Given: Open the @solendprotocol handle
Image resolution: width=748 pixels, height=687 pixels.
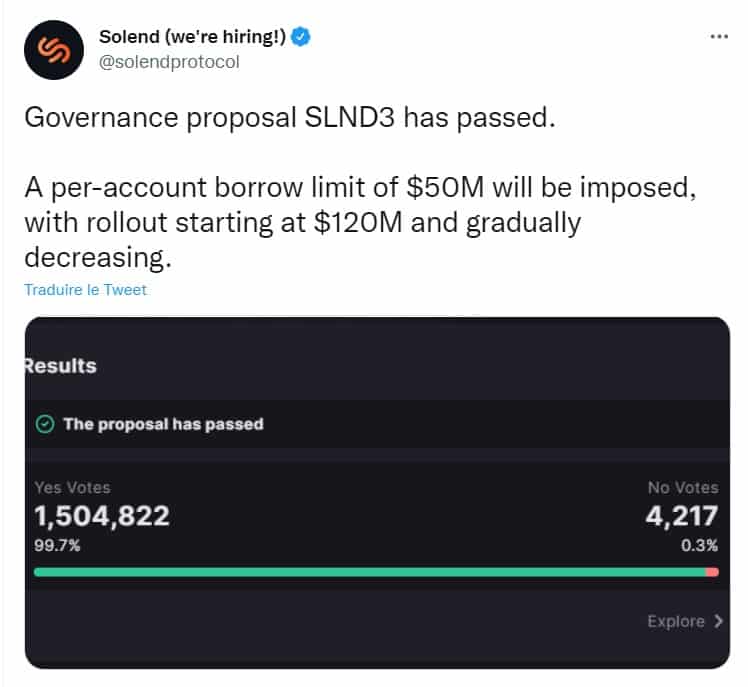Looking at the screenshot, I should (169, 62).
